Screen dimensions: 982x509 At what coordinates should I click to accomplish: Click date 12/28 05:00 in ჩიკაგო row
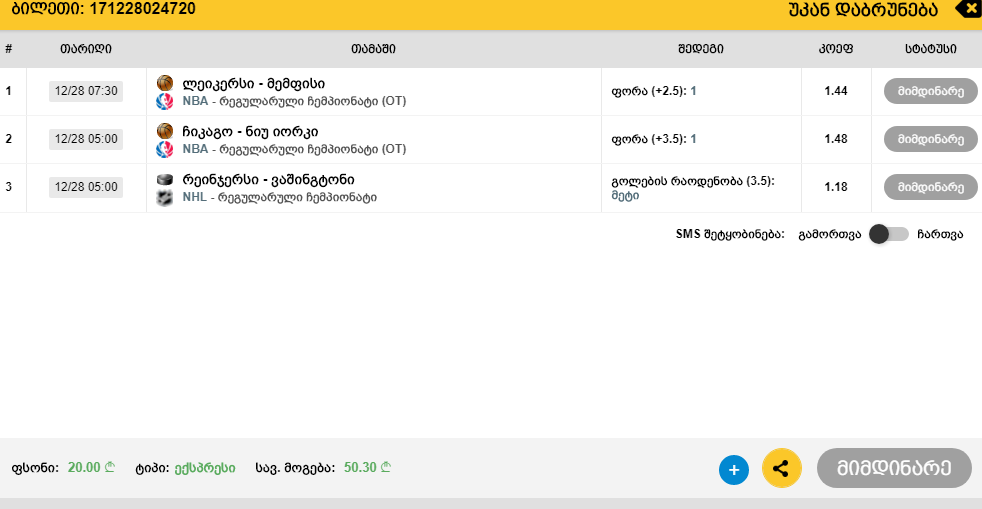click(x=86, y=139)
